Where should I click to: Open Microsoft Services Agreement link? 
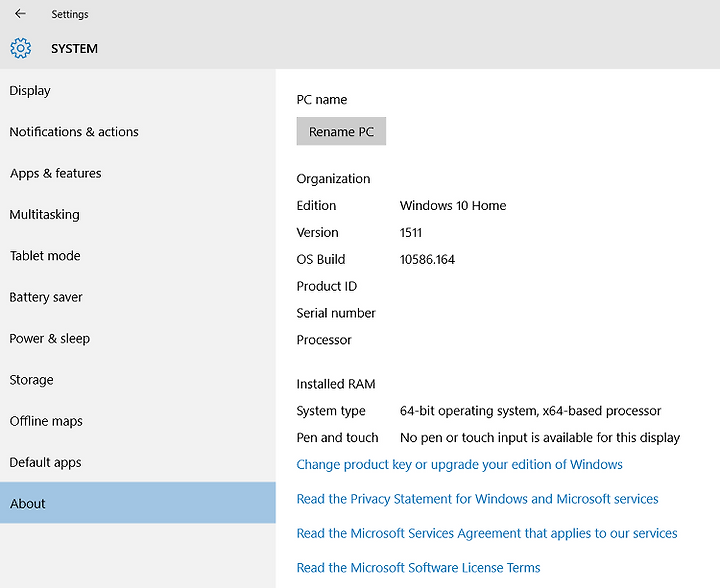pyautogui.click(x=487, y=533)
